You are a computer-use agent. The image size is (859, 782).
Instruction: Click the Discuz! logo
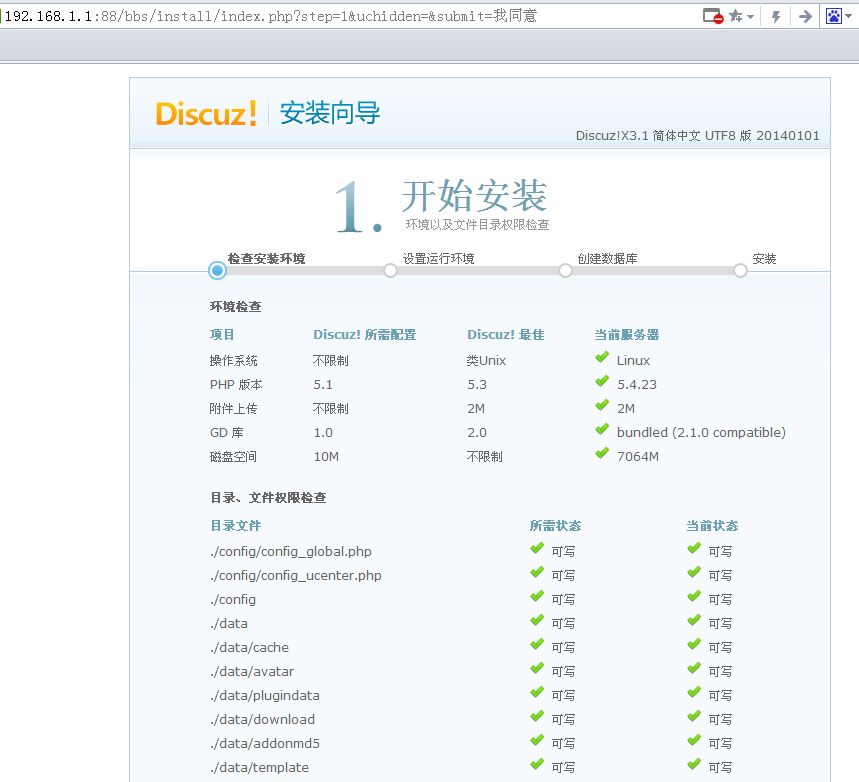[x=206, y=113]
